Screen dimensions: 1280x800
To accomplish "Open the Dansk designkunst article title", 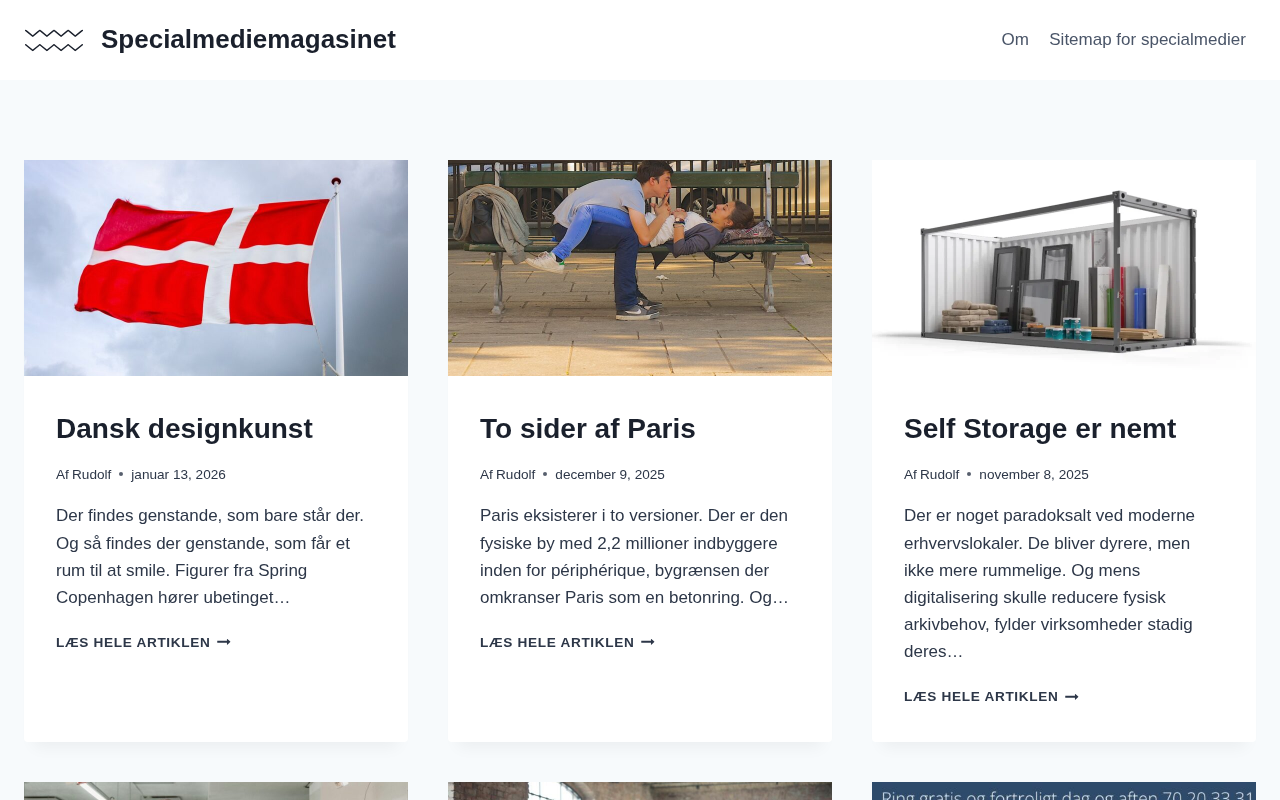I will pyautogui.click(x=184, y=428).
